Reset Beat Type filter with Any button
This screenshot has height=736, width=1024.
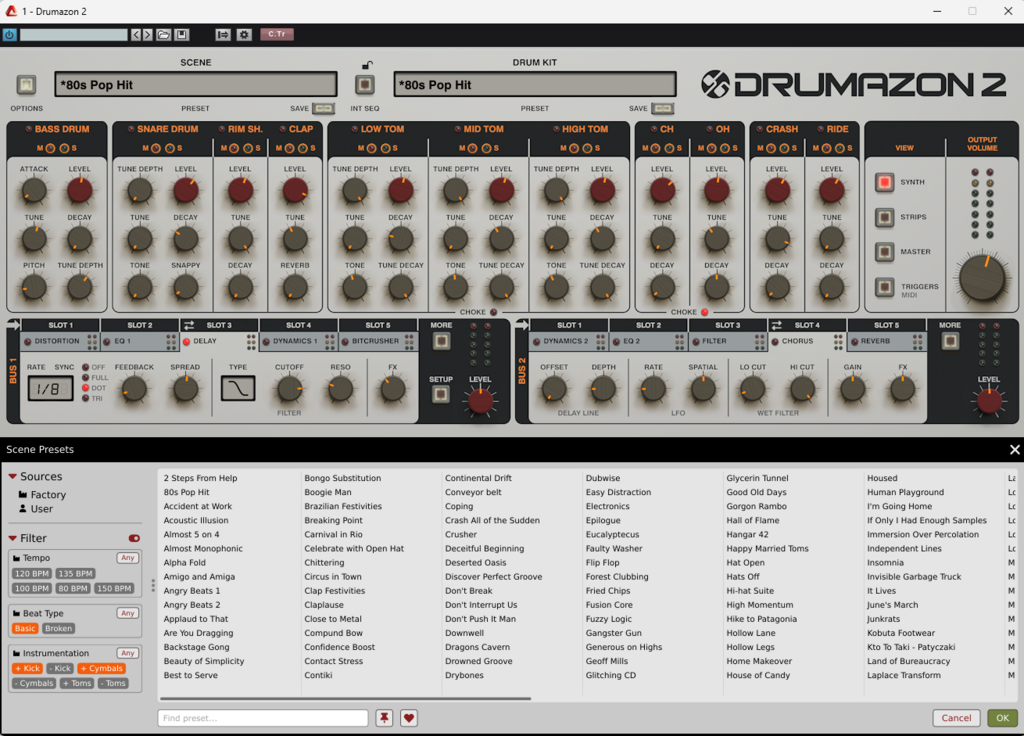click(127, 613)
